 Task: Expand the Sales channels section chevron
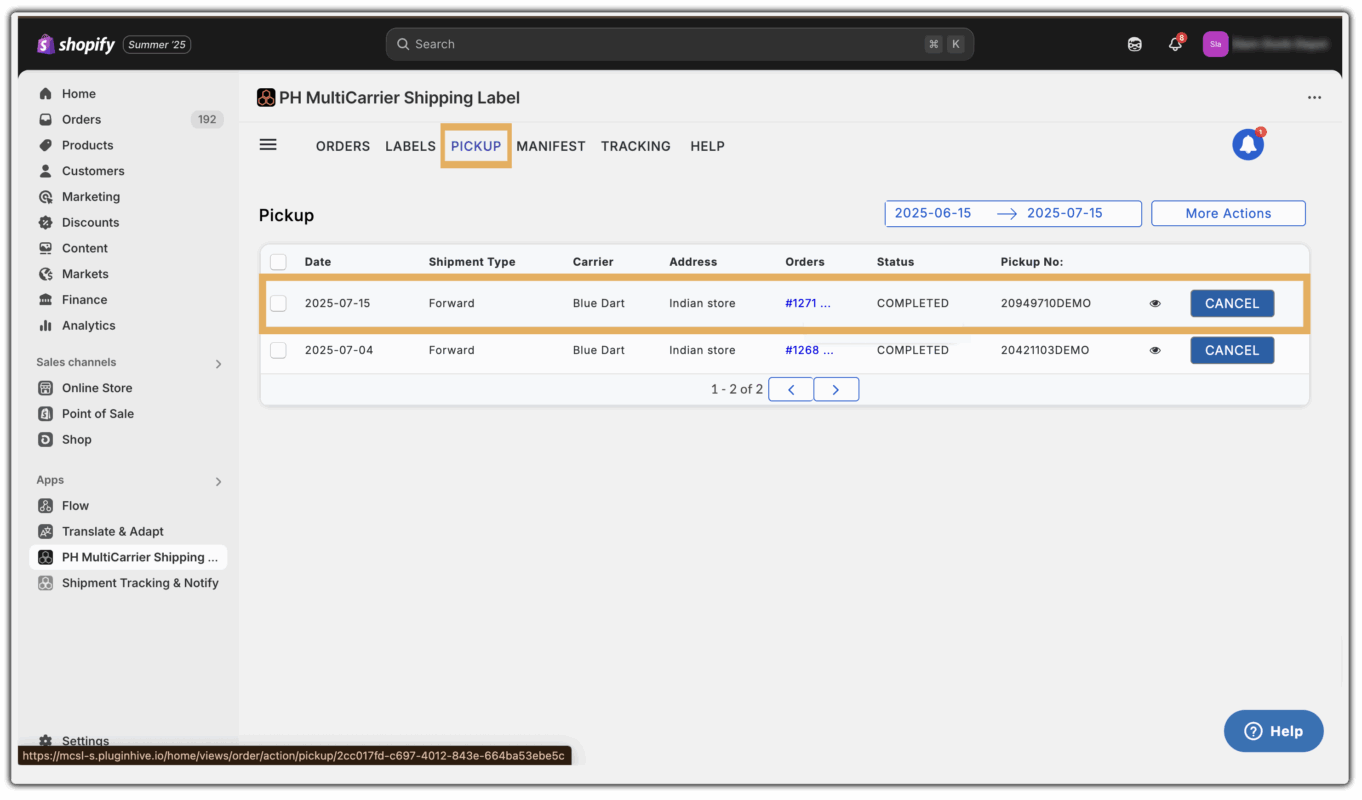218,363
